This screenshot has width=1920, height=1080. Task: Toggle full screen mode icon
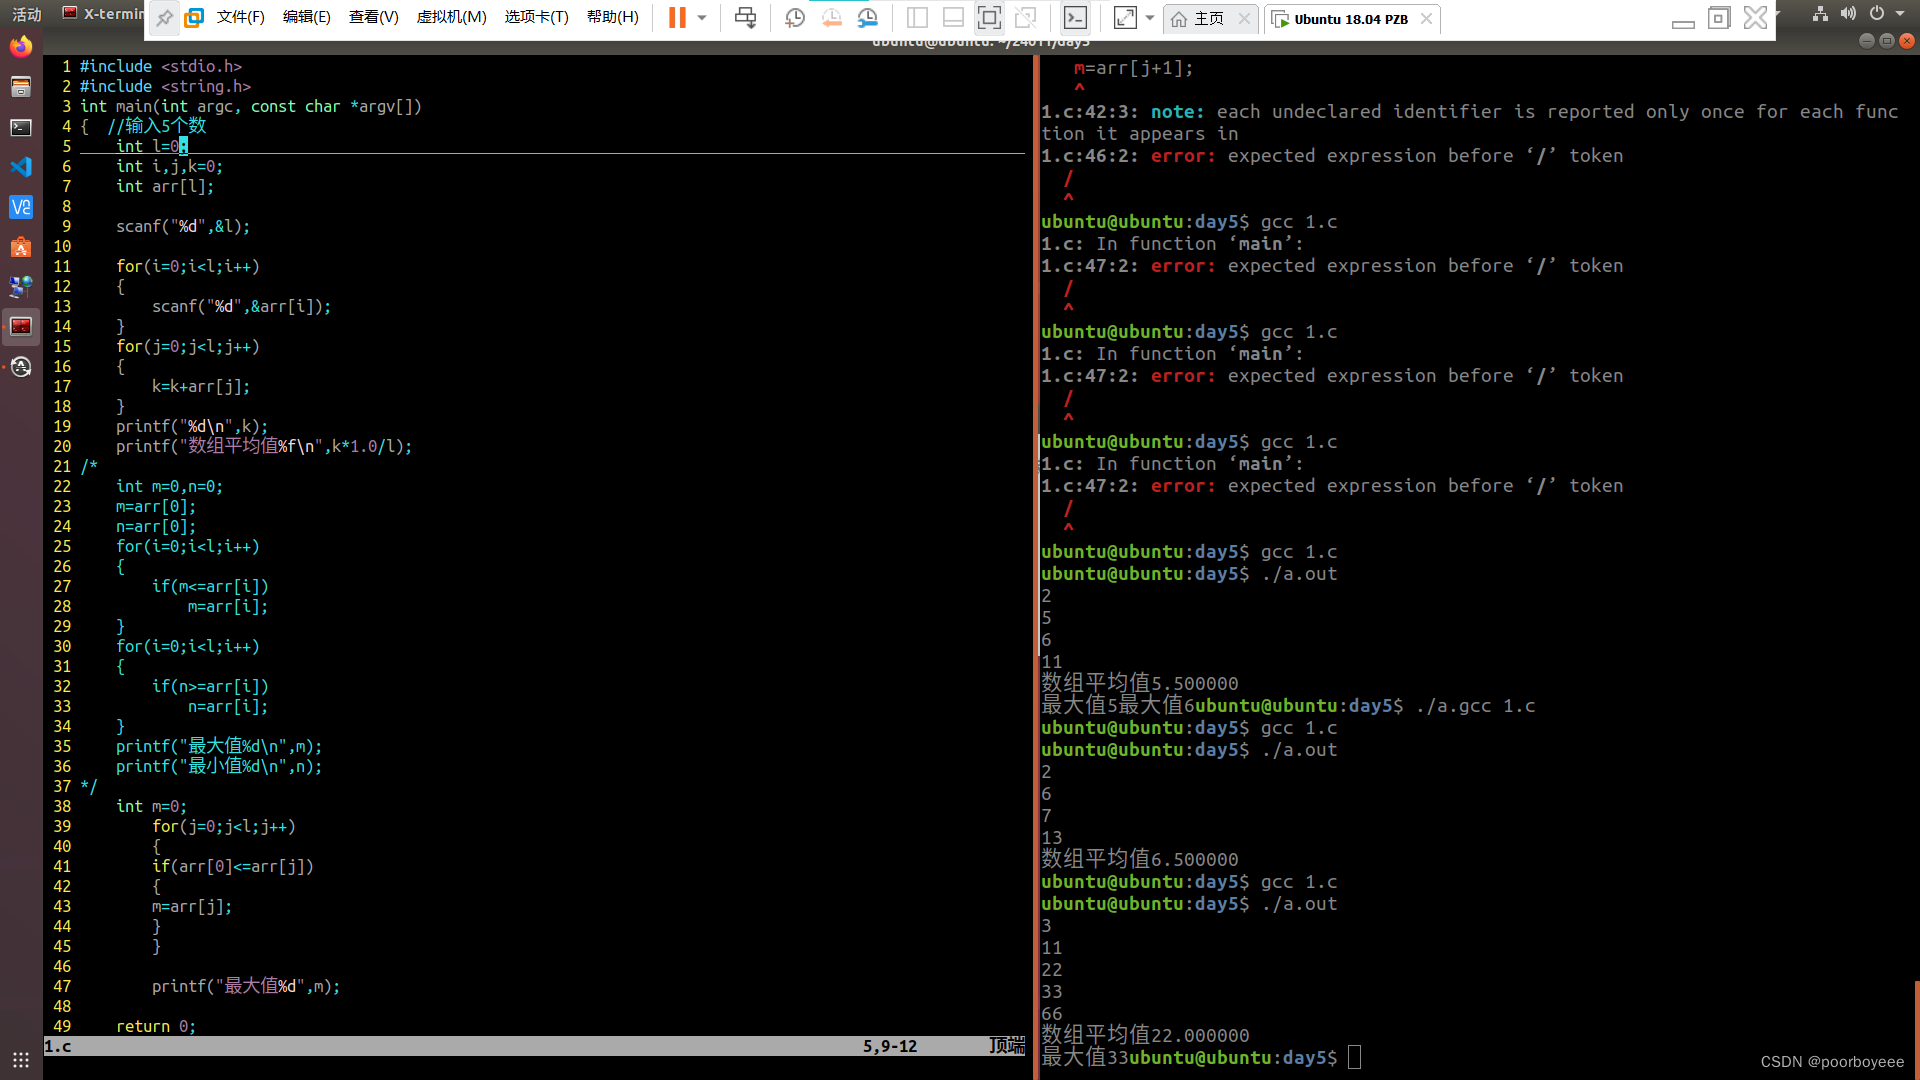pos(989,18)
